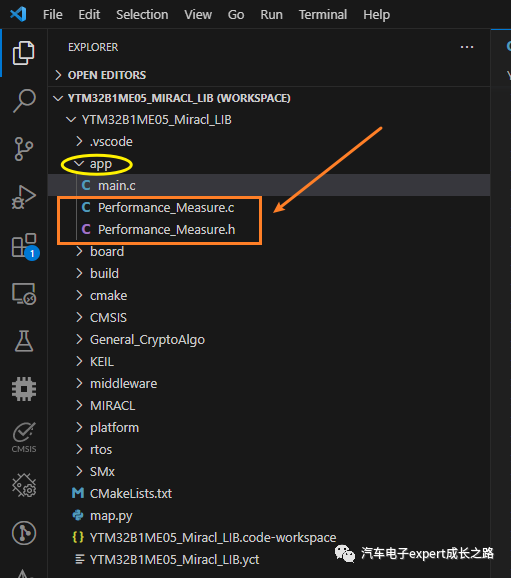Click the C icon beside Performance_Measure.c
Viewport: 511px width, 578px height.
point(86,207)
